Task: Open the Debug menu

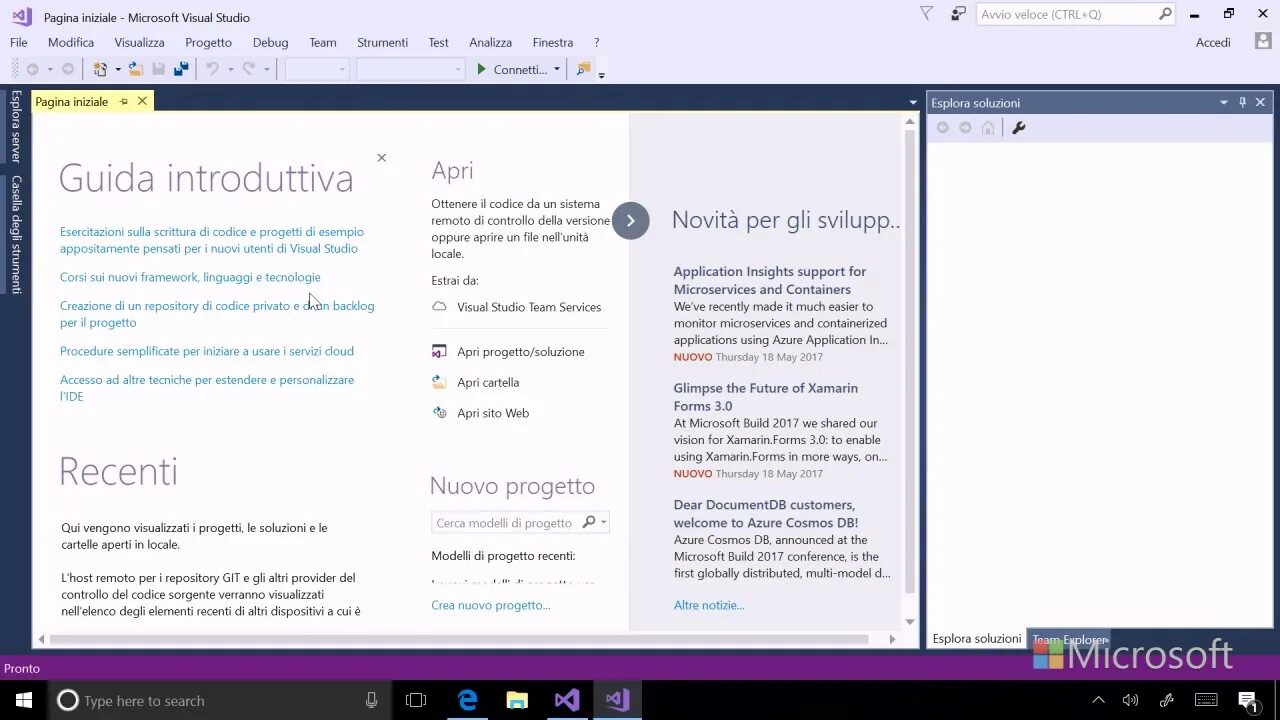Action: [x=270, y=42]
